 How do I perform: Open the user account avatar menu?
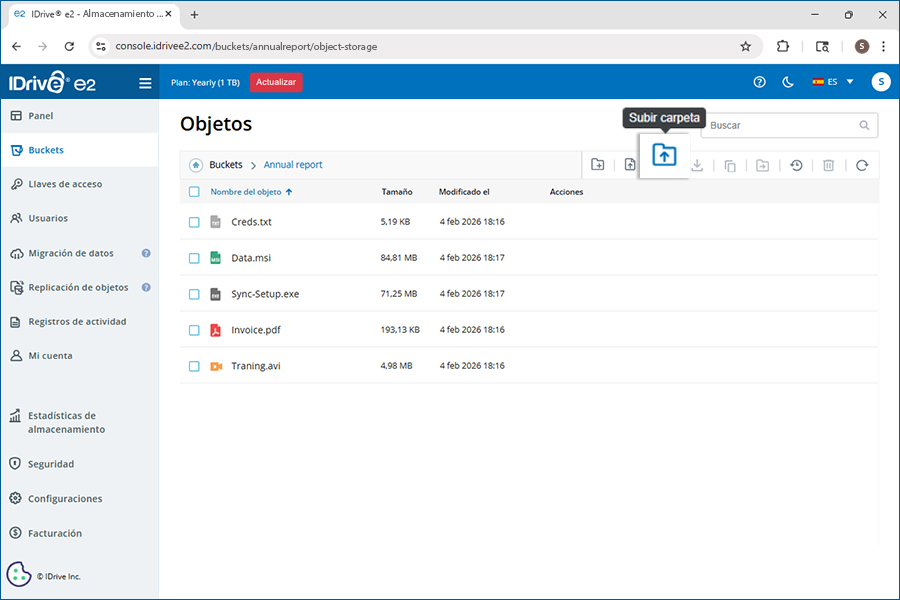[x=880, y=82]
